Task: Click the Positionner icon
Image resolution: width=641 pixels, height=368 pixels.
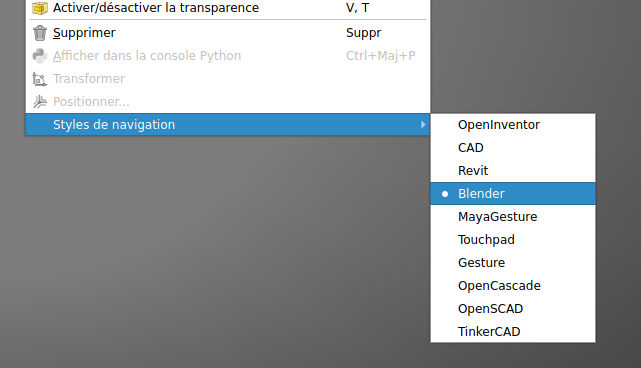Action: tap(40, 101)
